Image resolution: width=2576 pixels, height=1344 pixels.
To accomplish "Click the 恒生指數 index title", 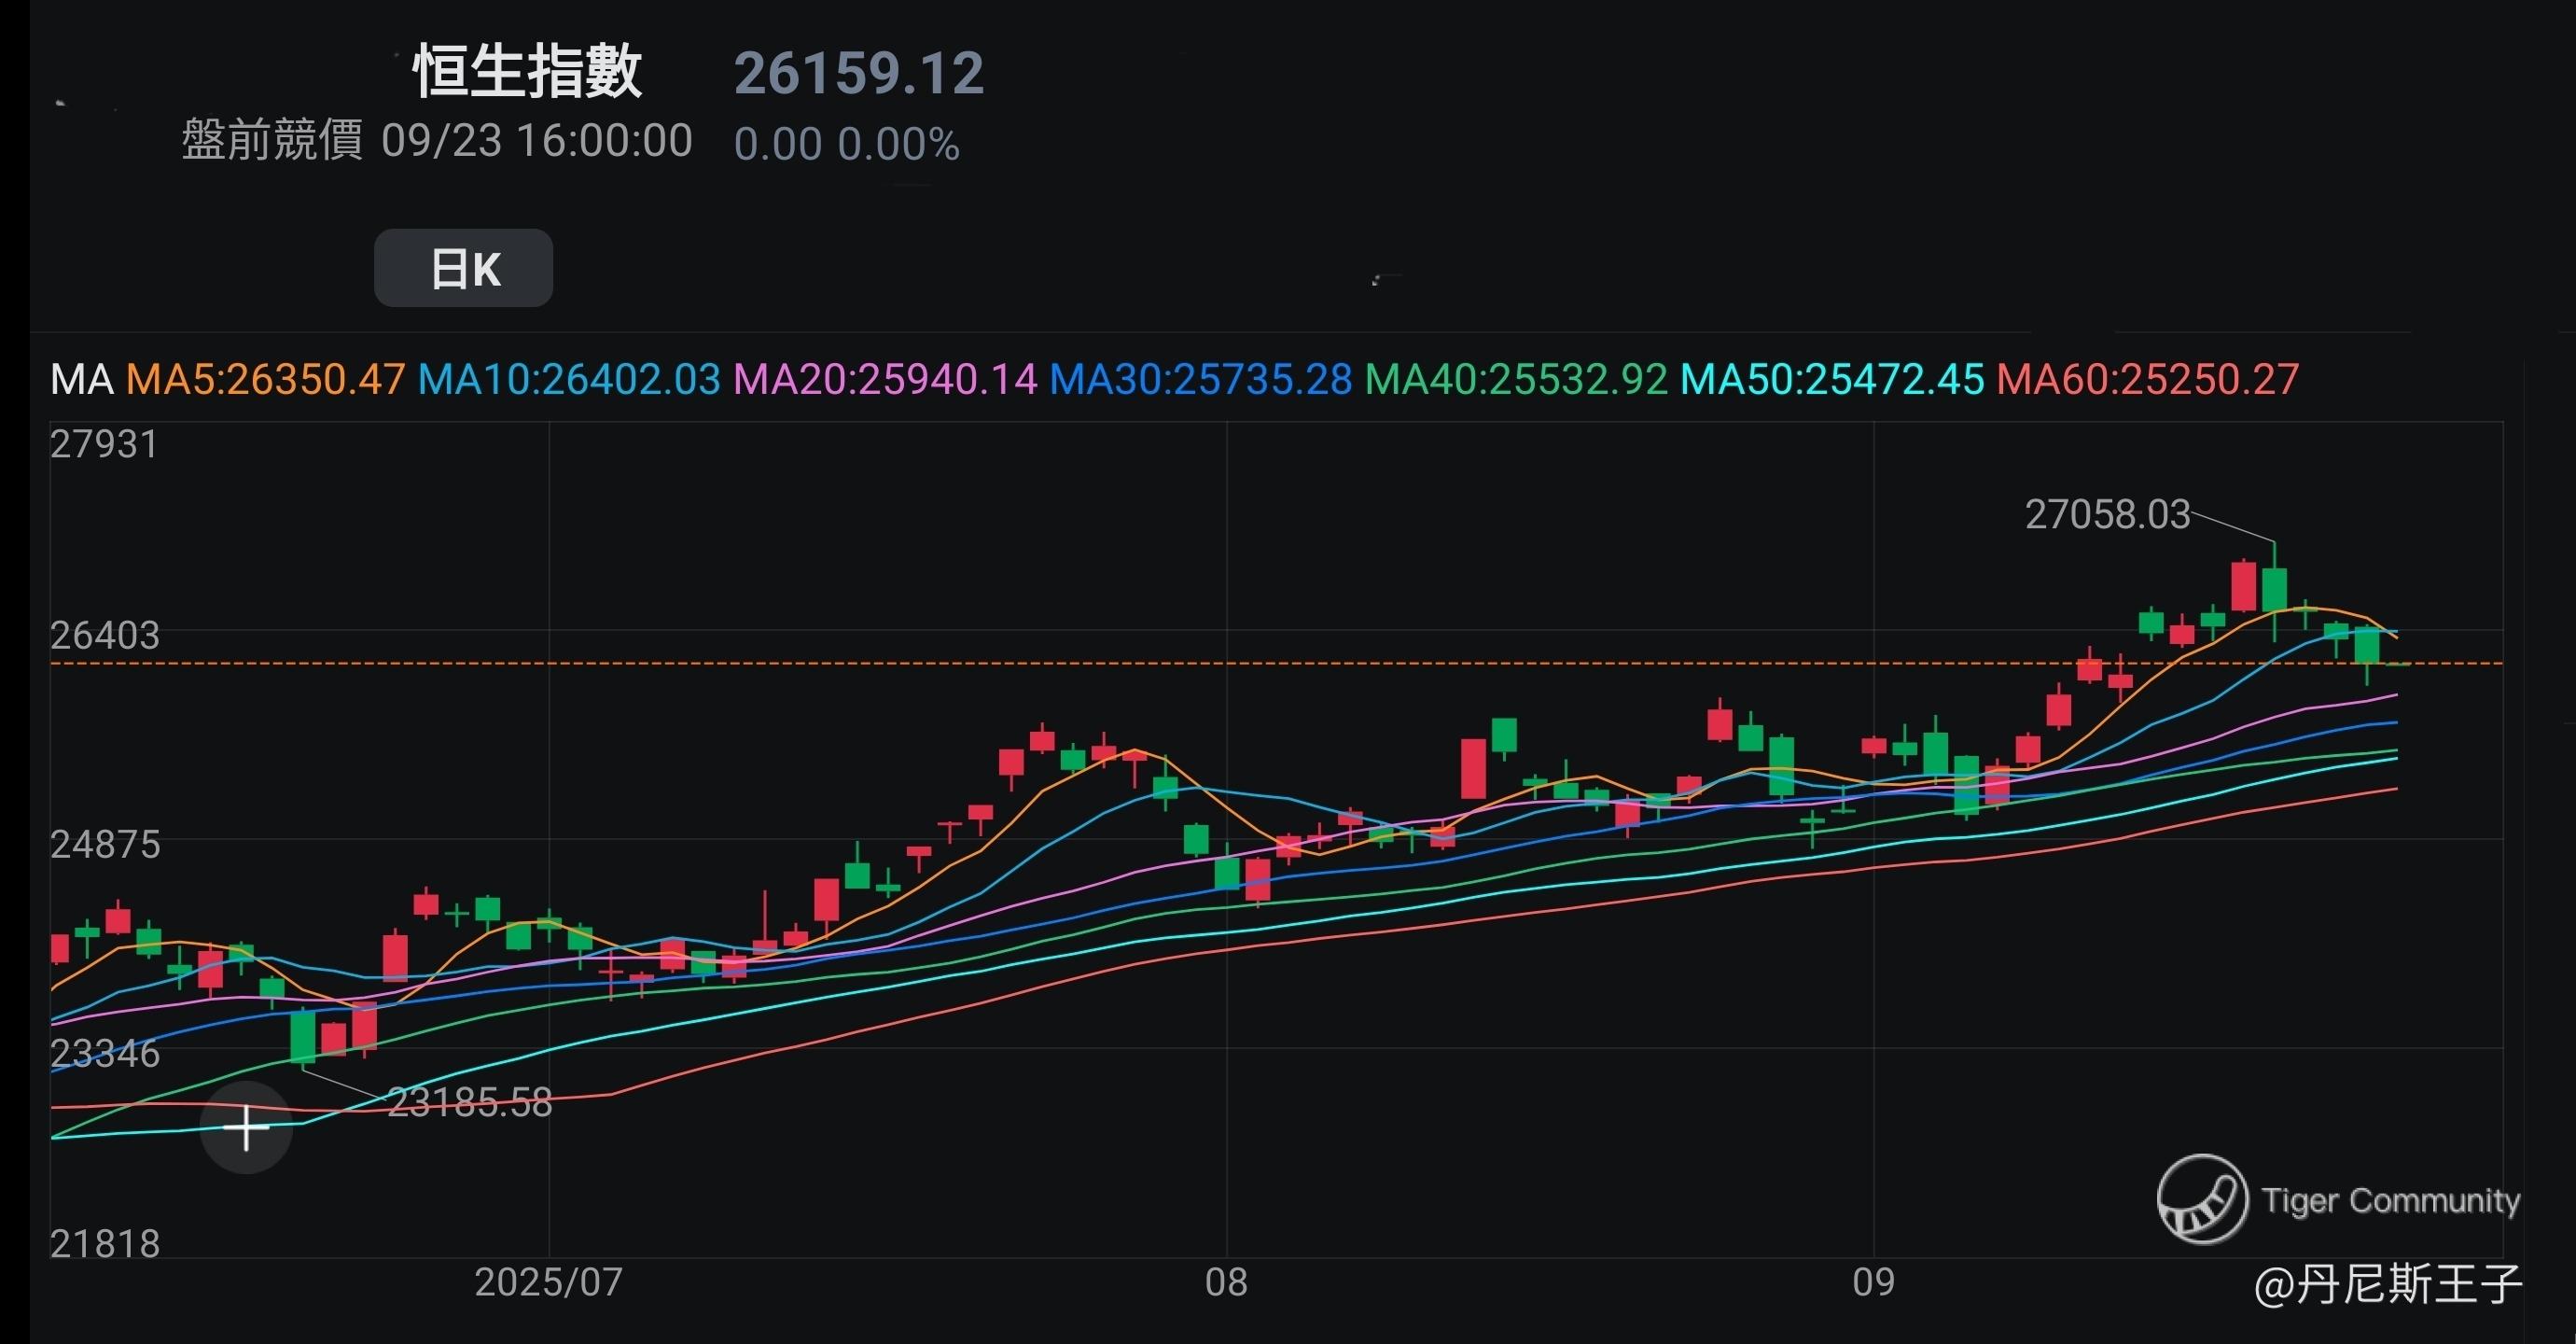I will (x=527, y=72).
